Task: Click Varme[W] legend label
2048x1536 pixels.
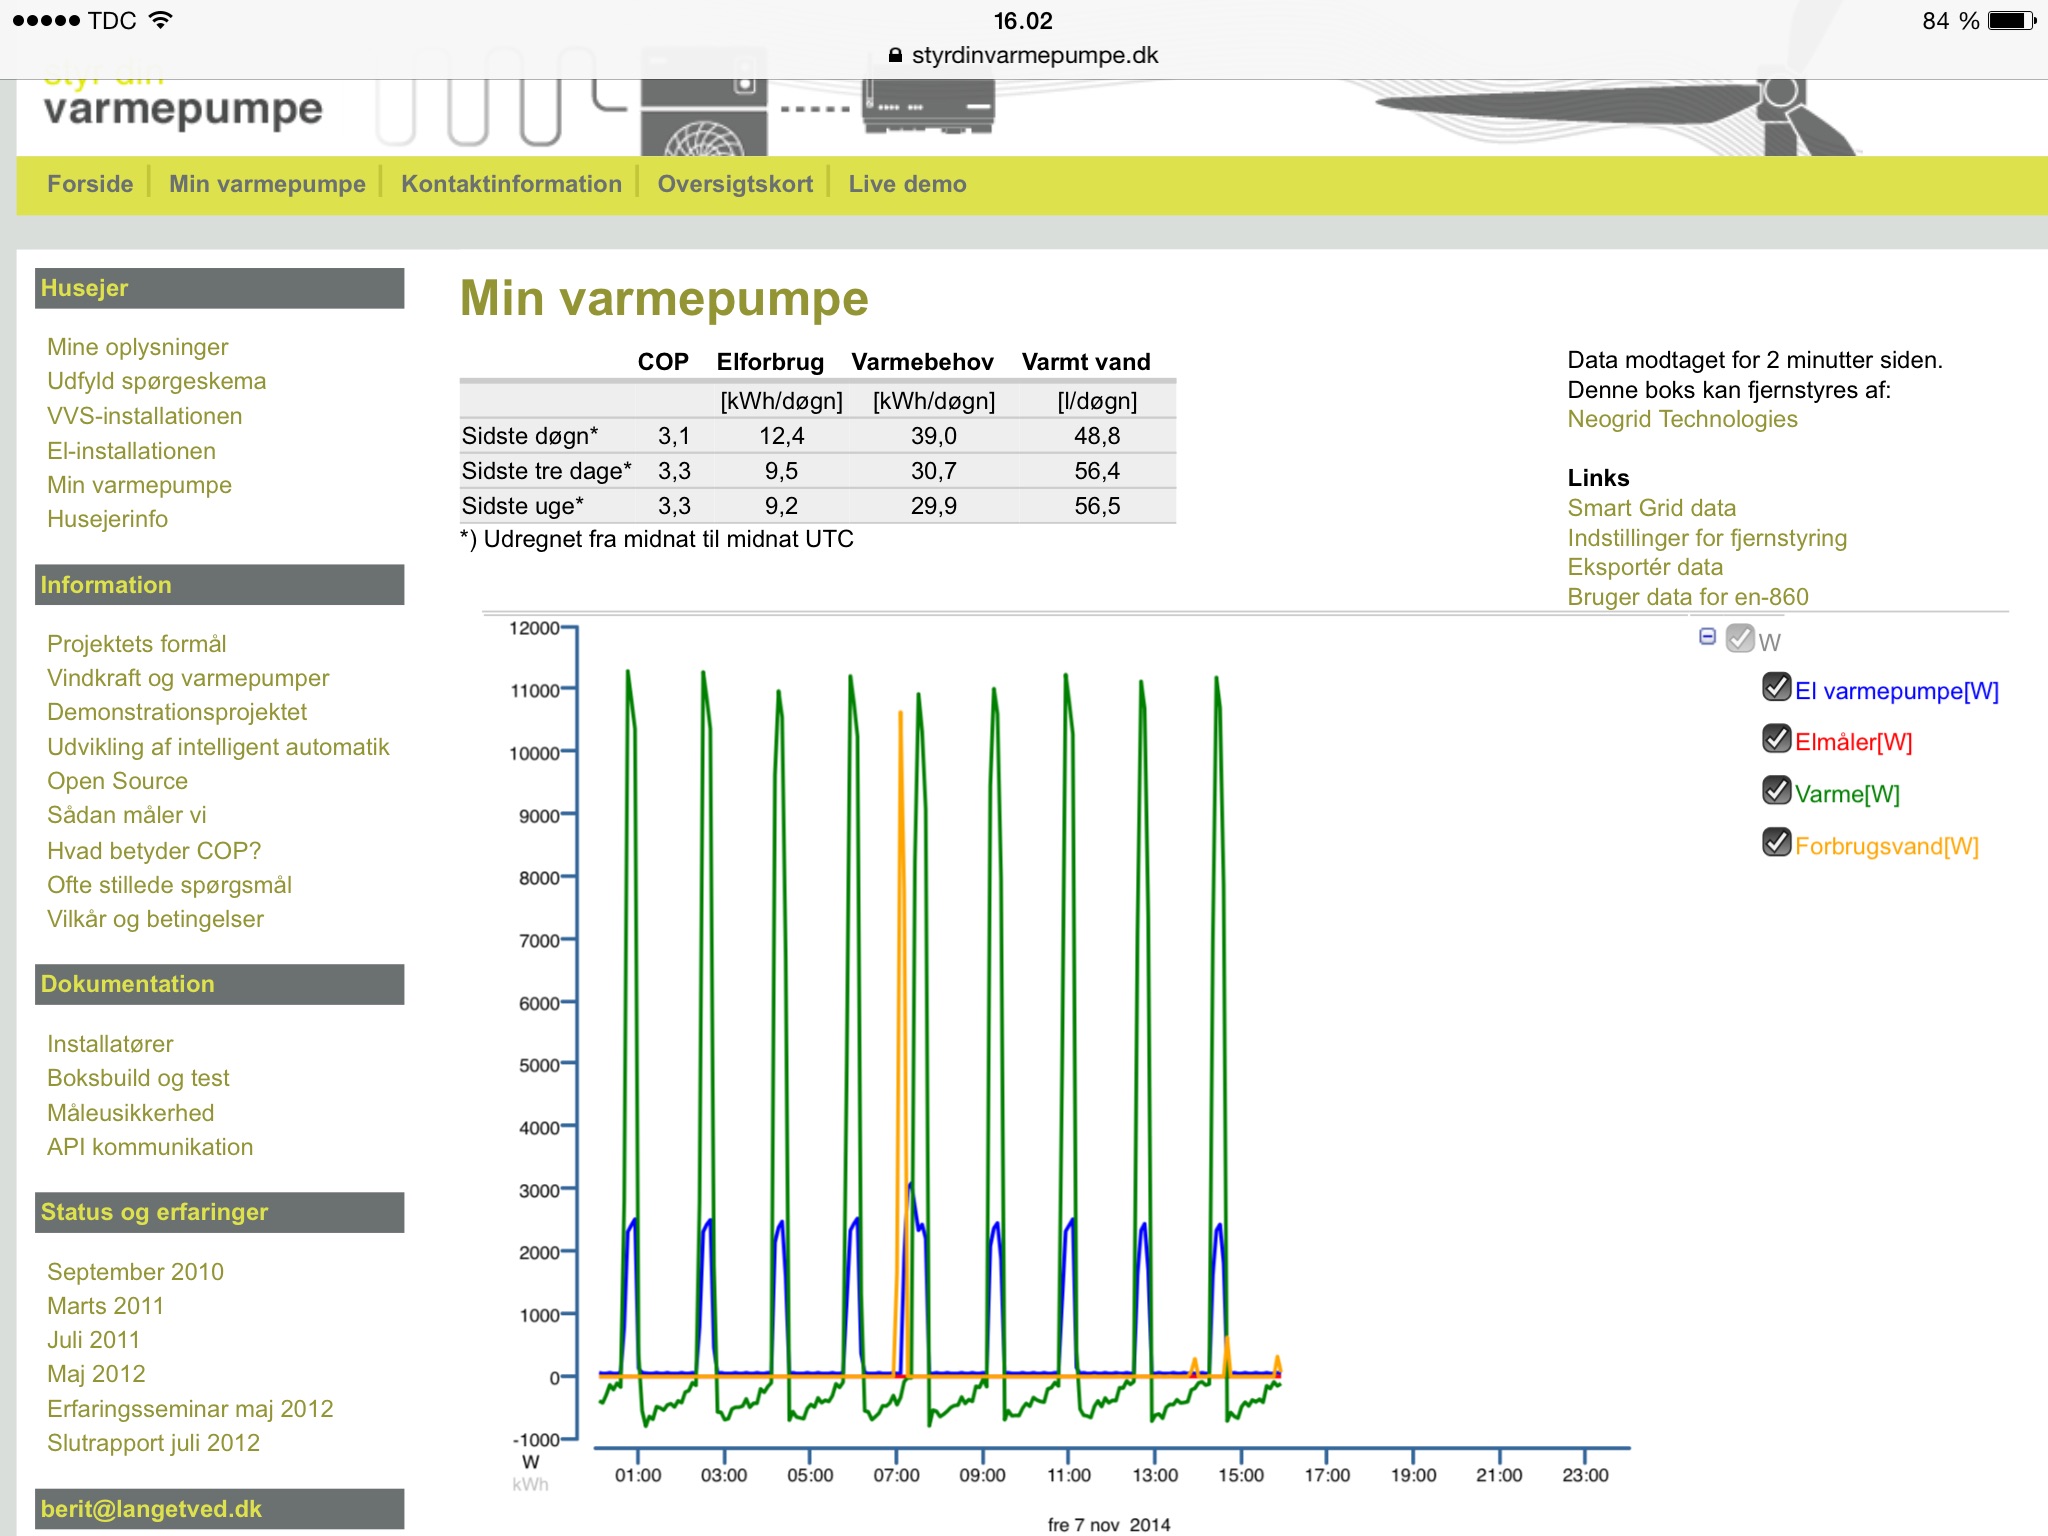Action: click(x=1846, y=794)
